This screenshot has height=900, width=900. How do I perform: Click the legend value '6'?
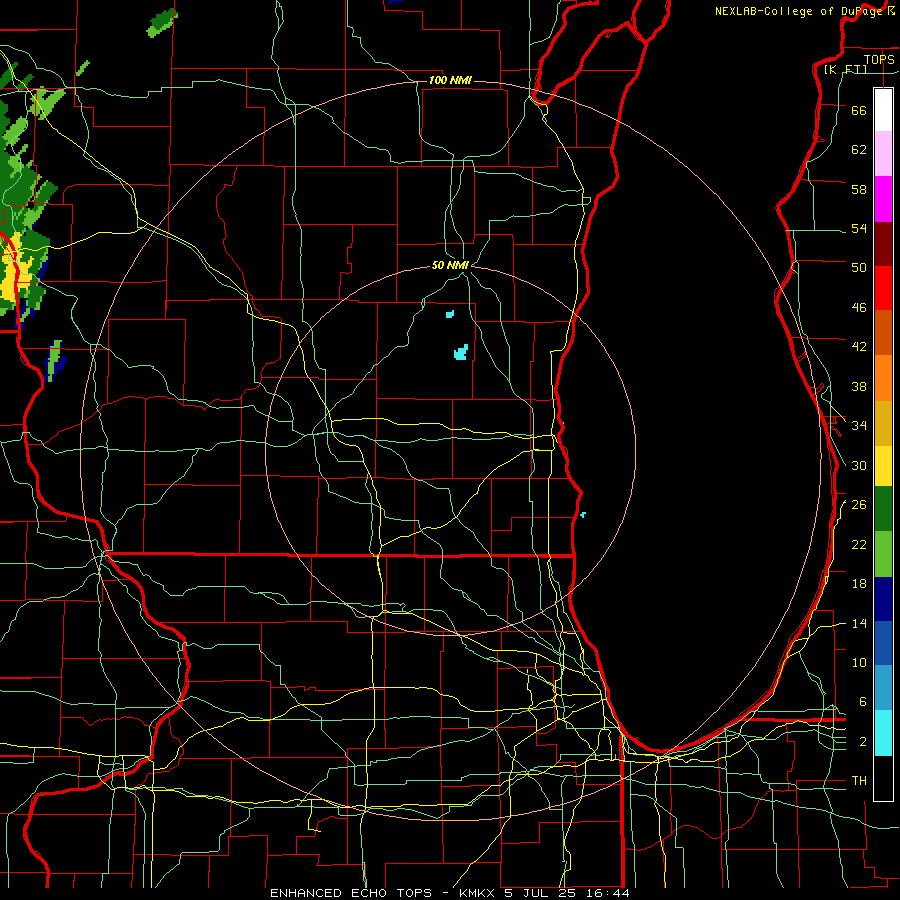(x=863, y=701)
